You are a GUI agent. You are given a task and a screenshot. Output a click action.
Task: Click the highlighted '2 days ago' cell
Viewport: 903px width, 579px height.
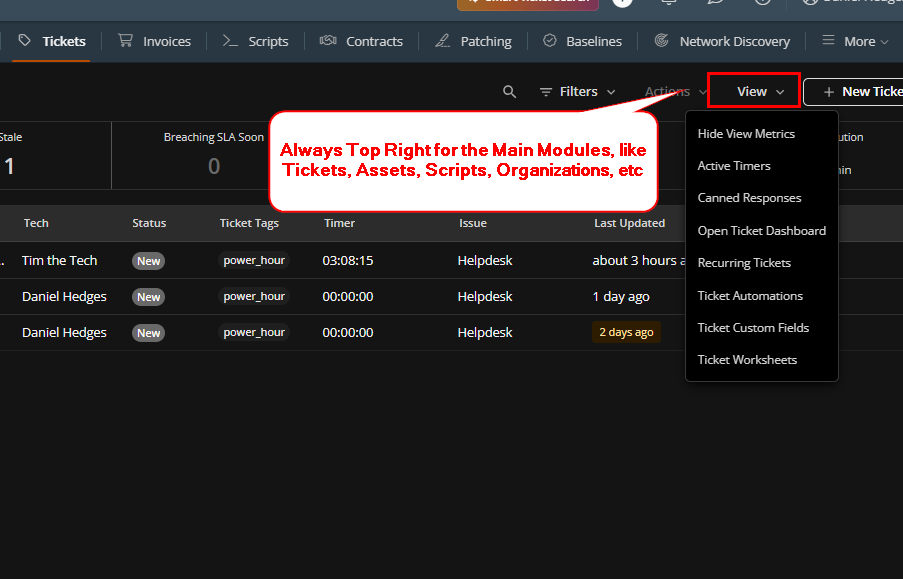point(626,332)
